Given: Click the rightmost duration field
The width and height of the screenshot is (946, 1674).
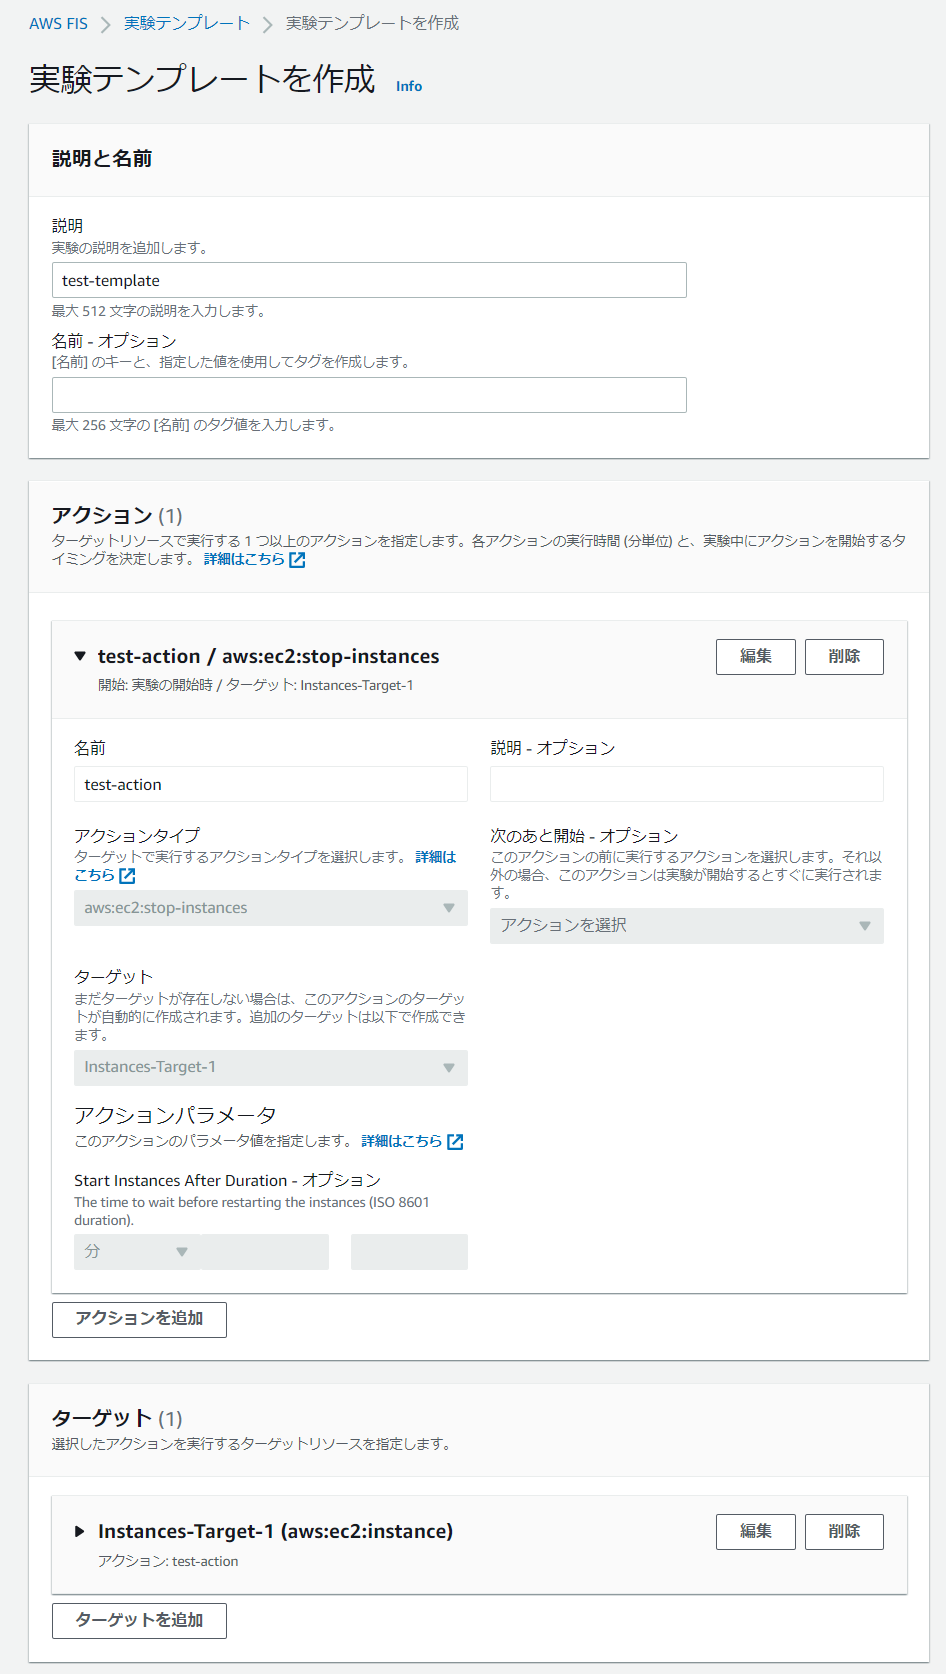Looking at the screenshot, I should pyautogui.click(x=409, y=1252).
